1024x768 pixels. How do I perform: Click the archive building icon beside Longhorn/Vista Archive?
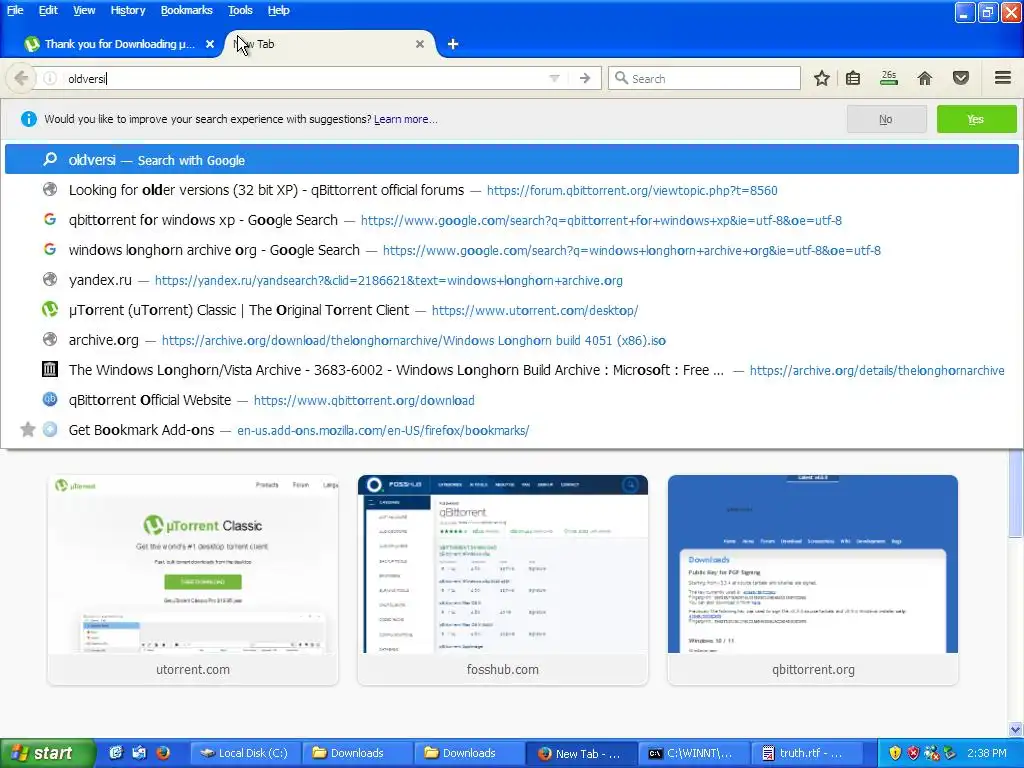(50, 370)
